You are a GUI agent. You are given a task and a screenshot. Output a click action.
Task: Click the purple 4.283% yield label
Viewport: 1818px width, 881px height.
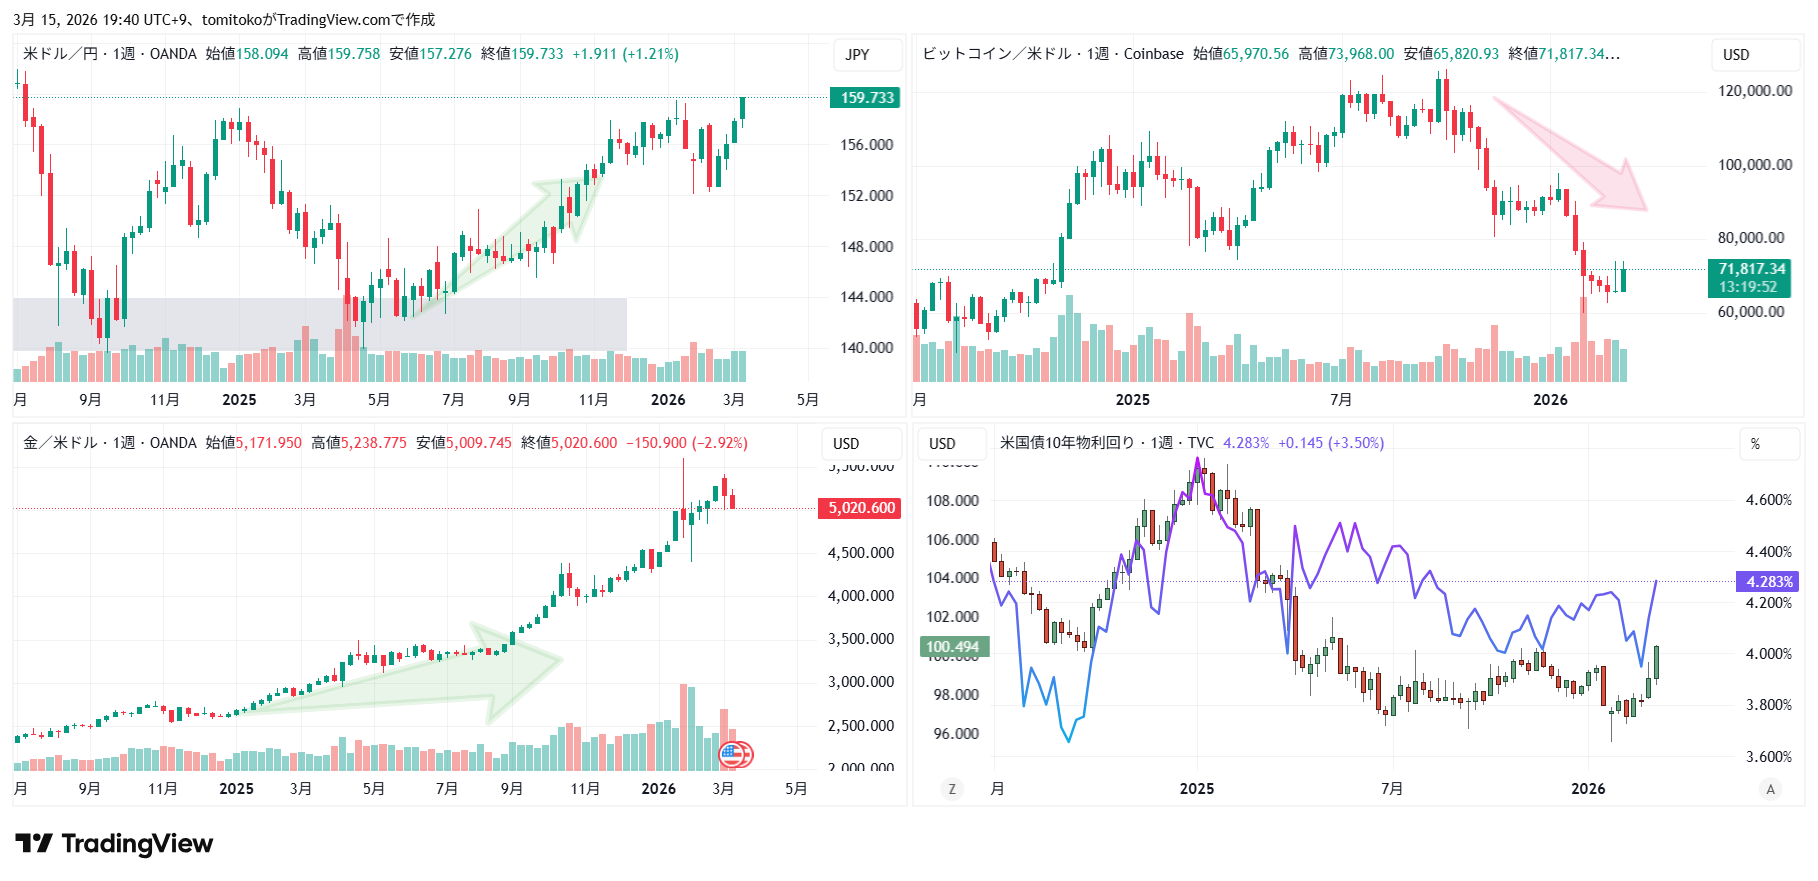1768,582
